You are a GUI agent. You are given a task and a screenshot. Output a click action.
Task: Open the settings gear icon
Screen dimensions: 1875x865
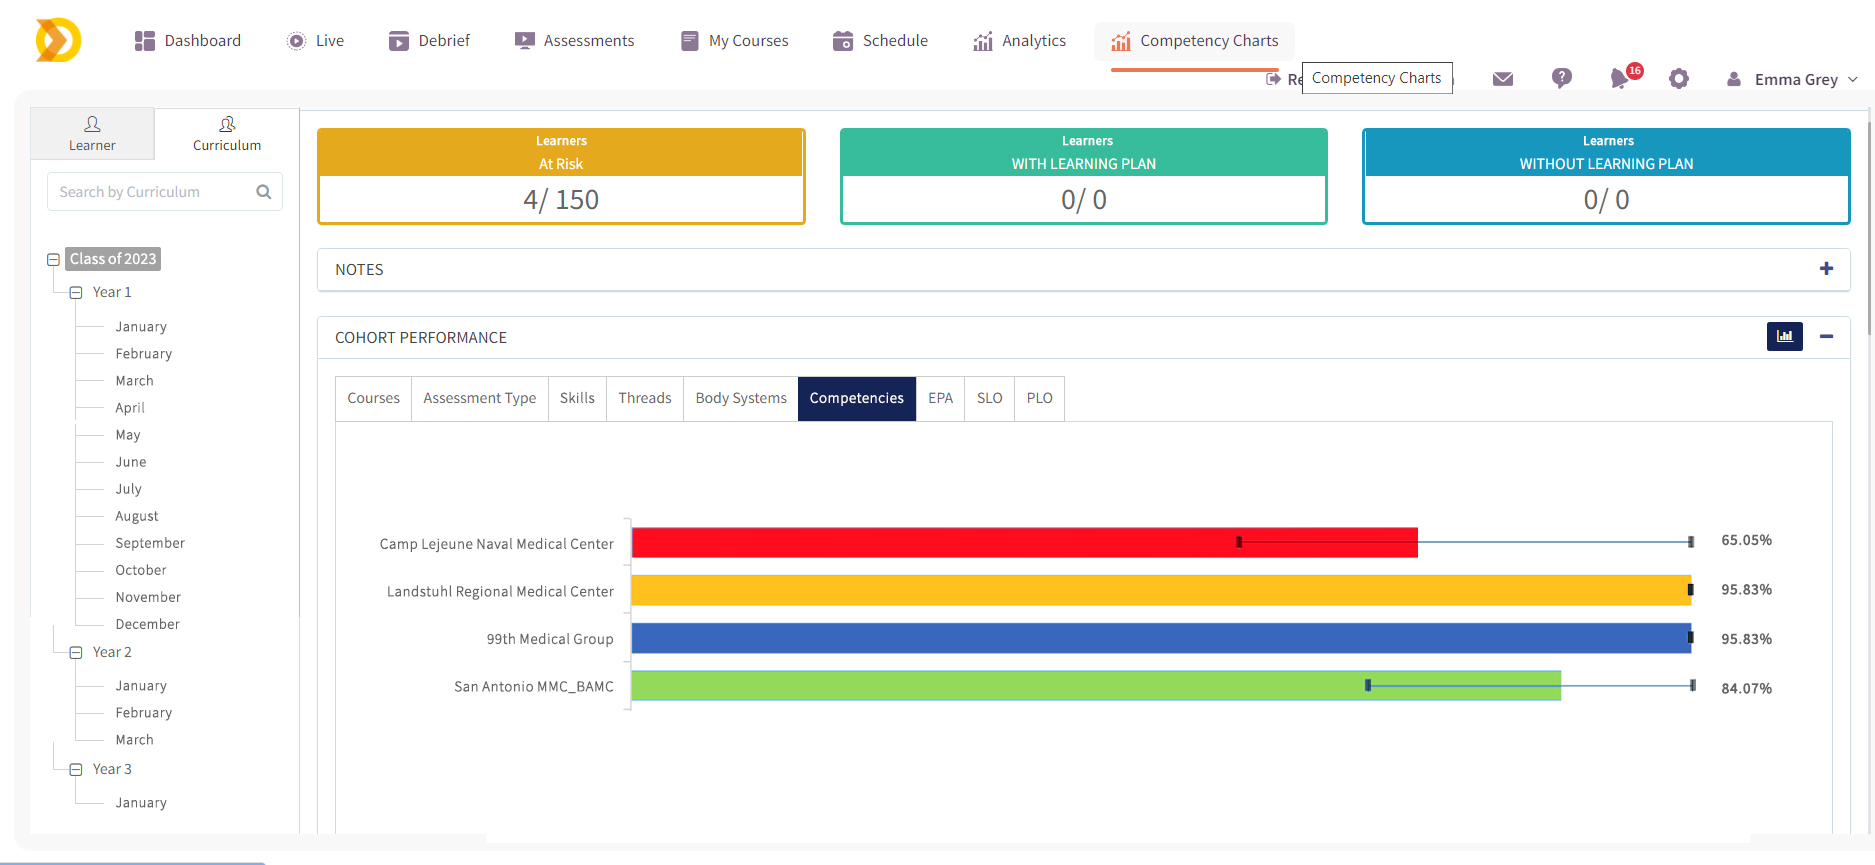pyautogui.click(x=1678, y=79)
